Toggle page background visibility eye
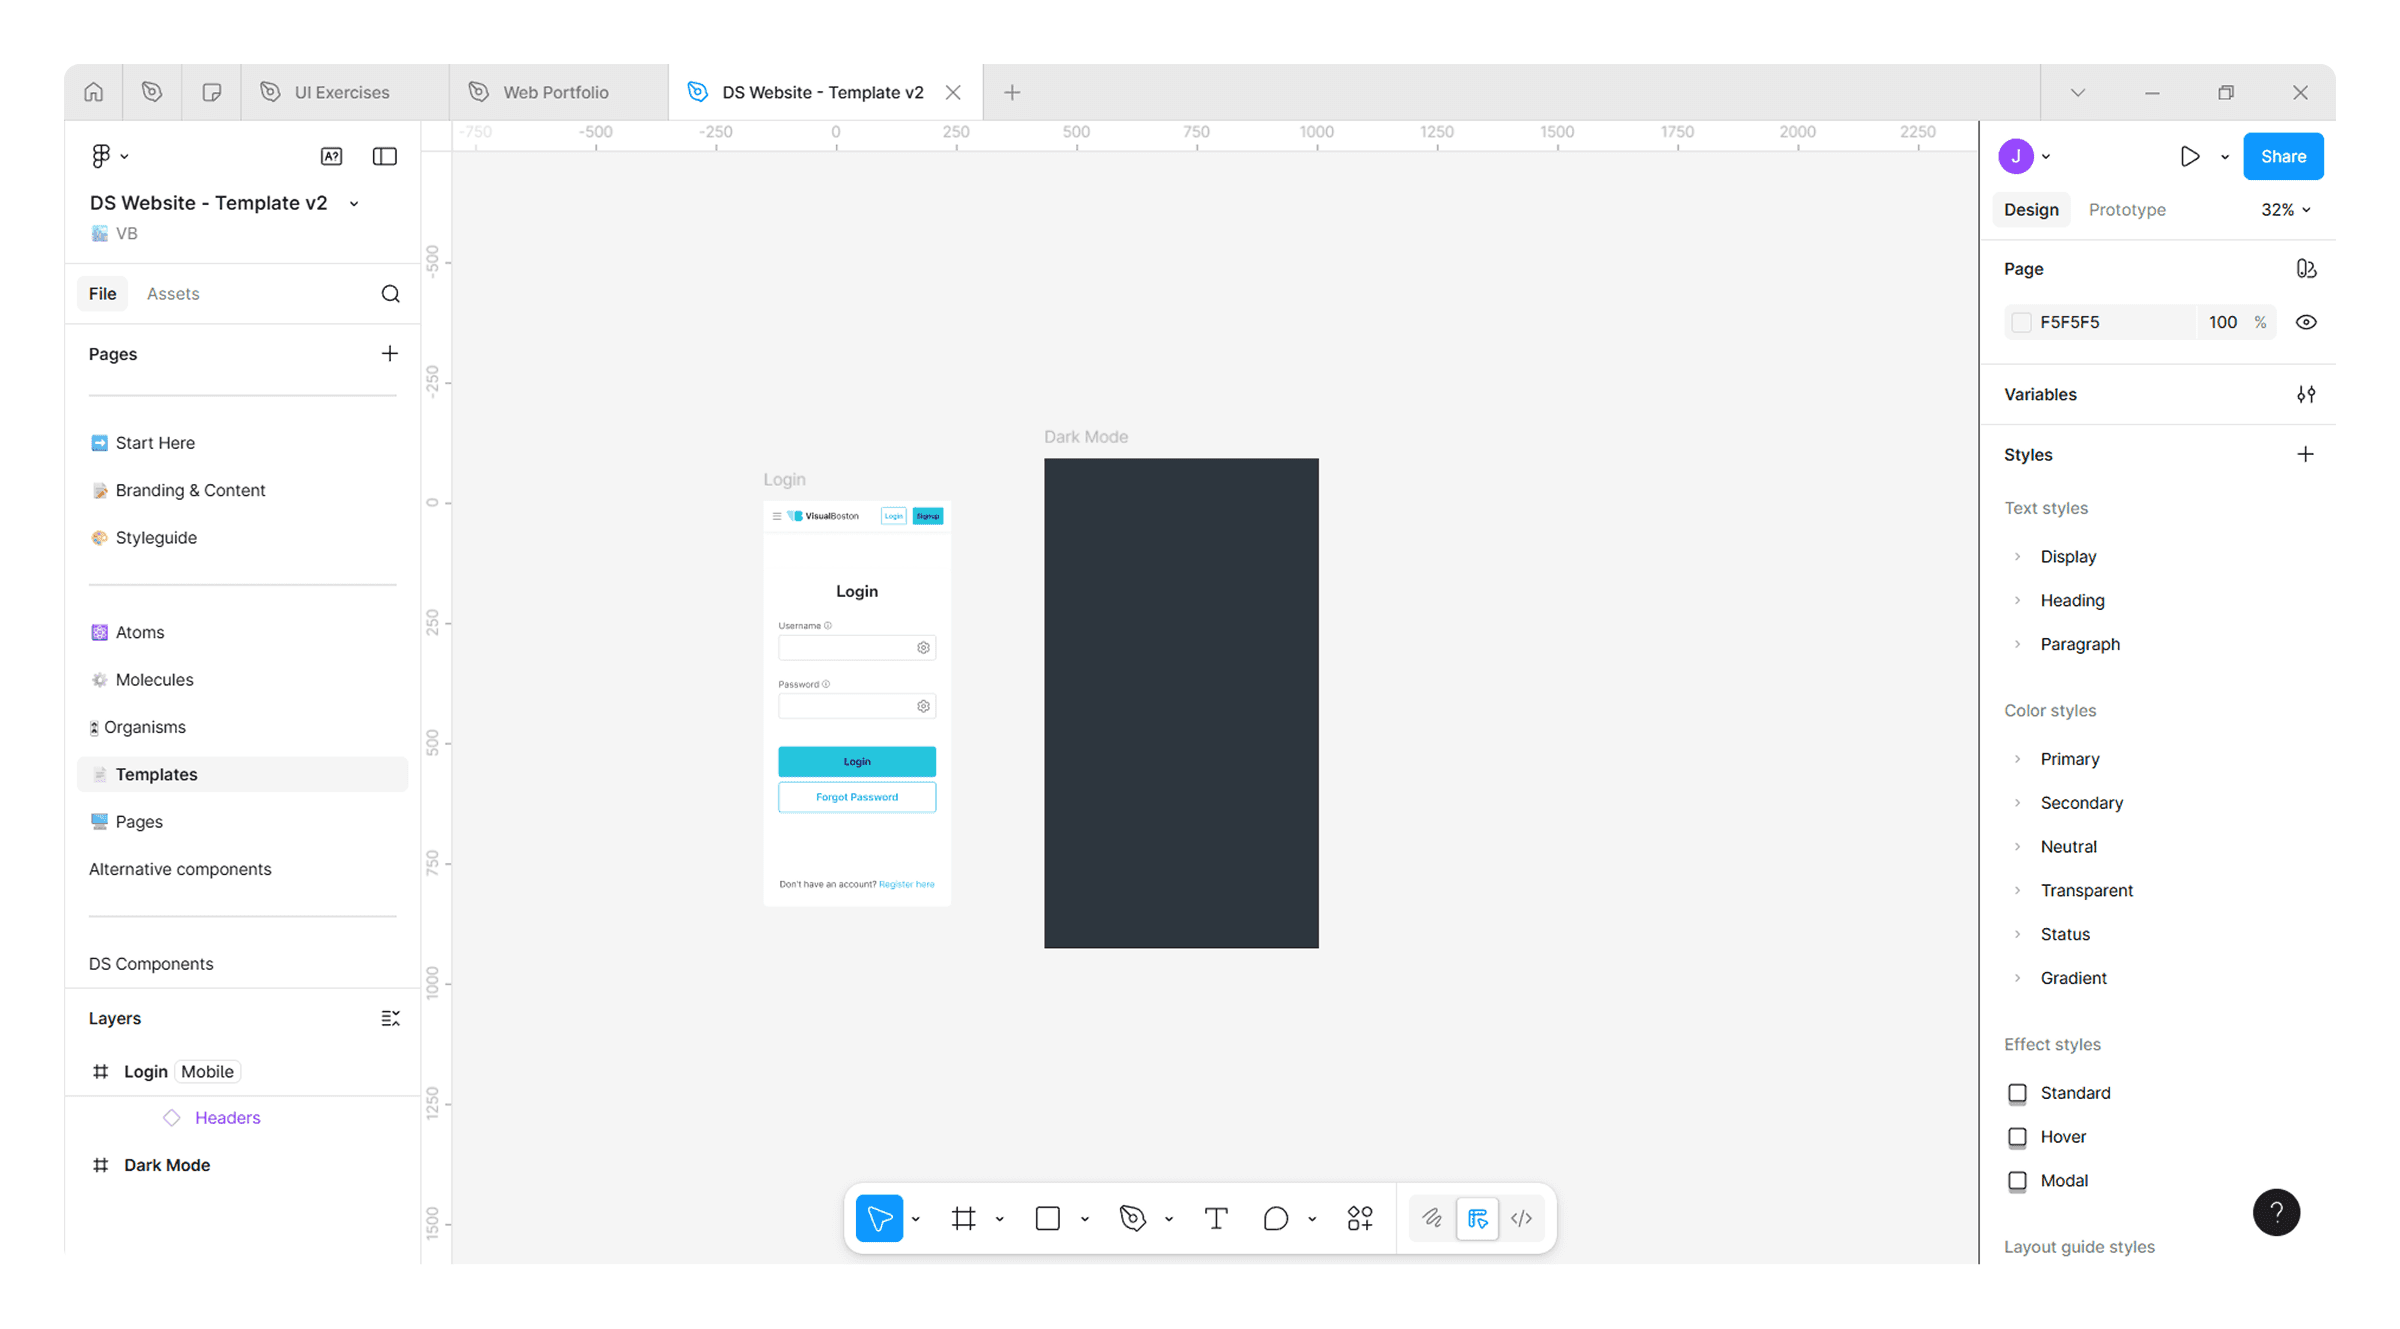 point(2305,322)
